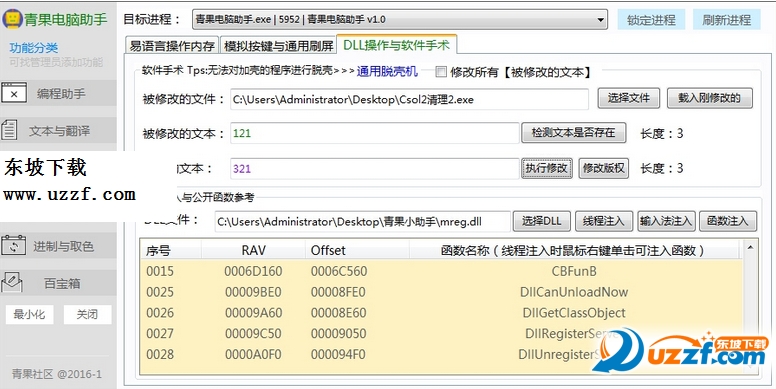776x389 pixels.
Task: Click the function list scrollbar up arrow
Action: [x=750, y=247]
